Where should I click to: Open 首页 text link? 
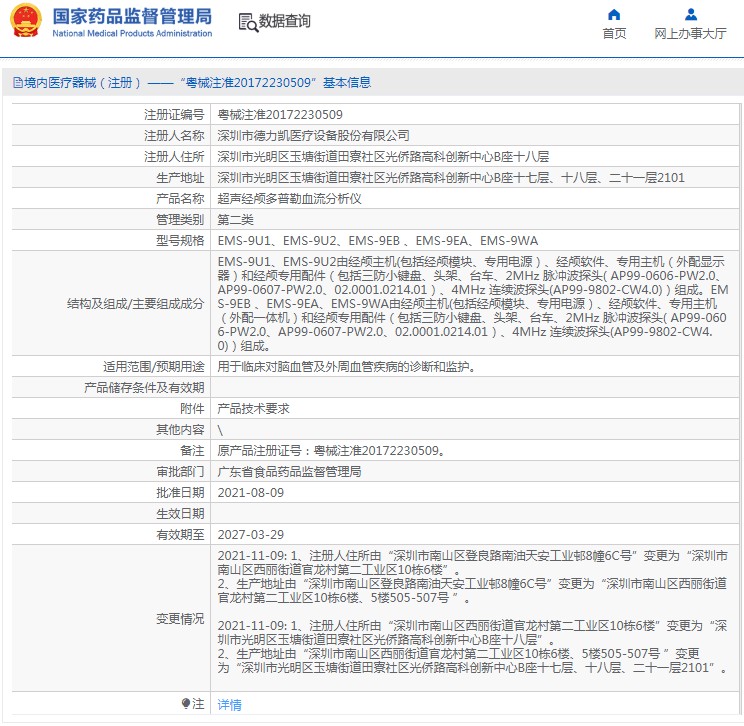point(614,34)
